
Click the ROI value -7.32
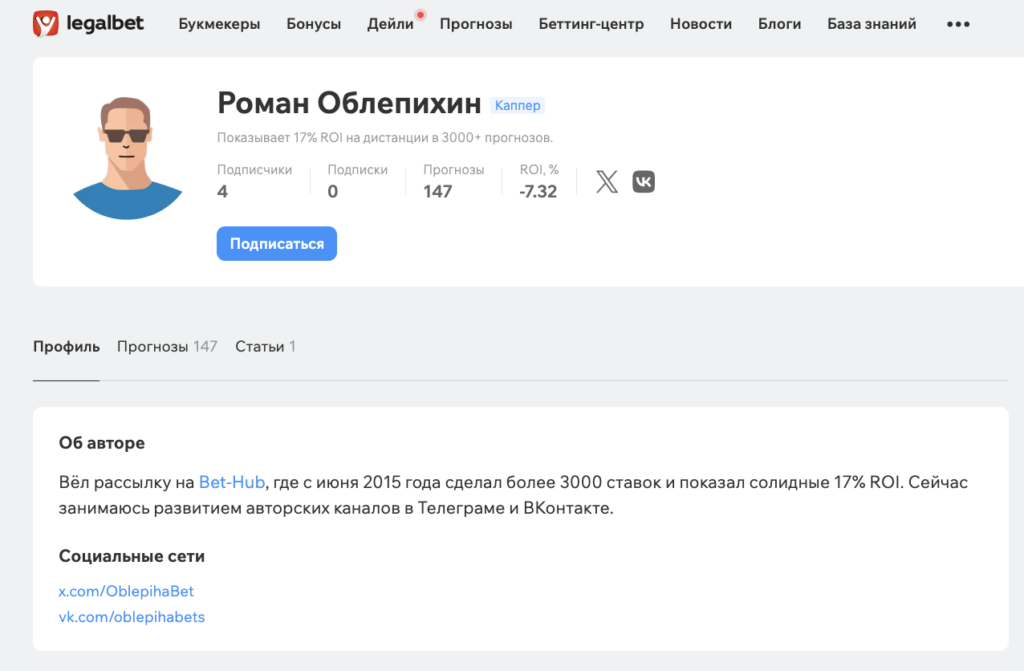pyautogui.click(x=538, y=191)
